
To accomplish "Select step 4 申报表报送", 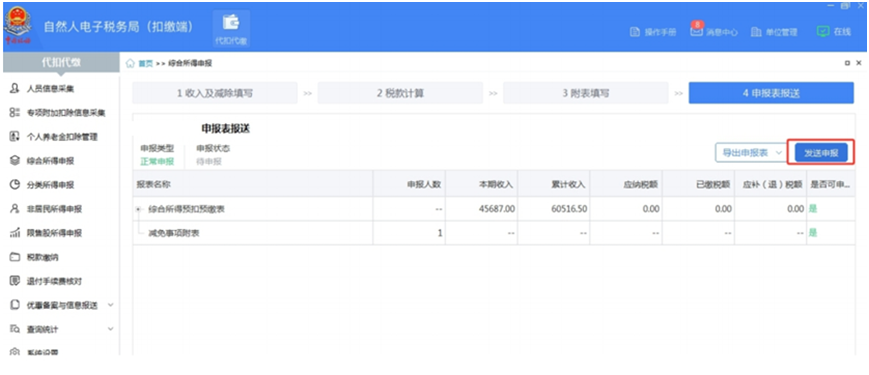I will pyautogui.click(x=771, y=93).
